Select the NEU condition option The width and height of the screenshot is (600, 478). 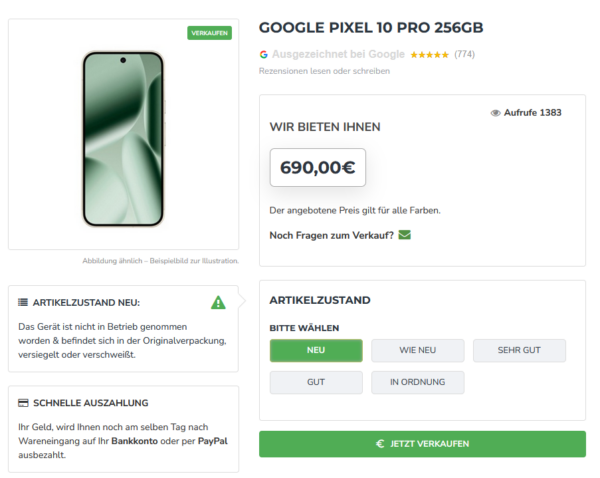[316, 350]
